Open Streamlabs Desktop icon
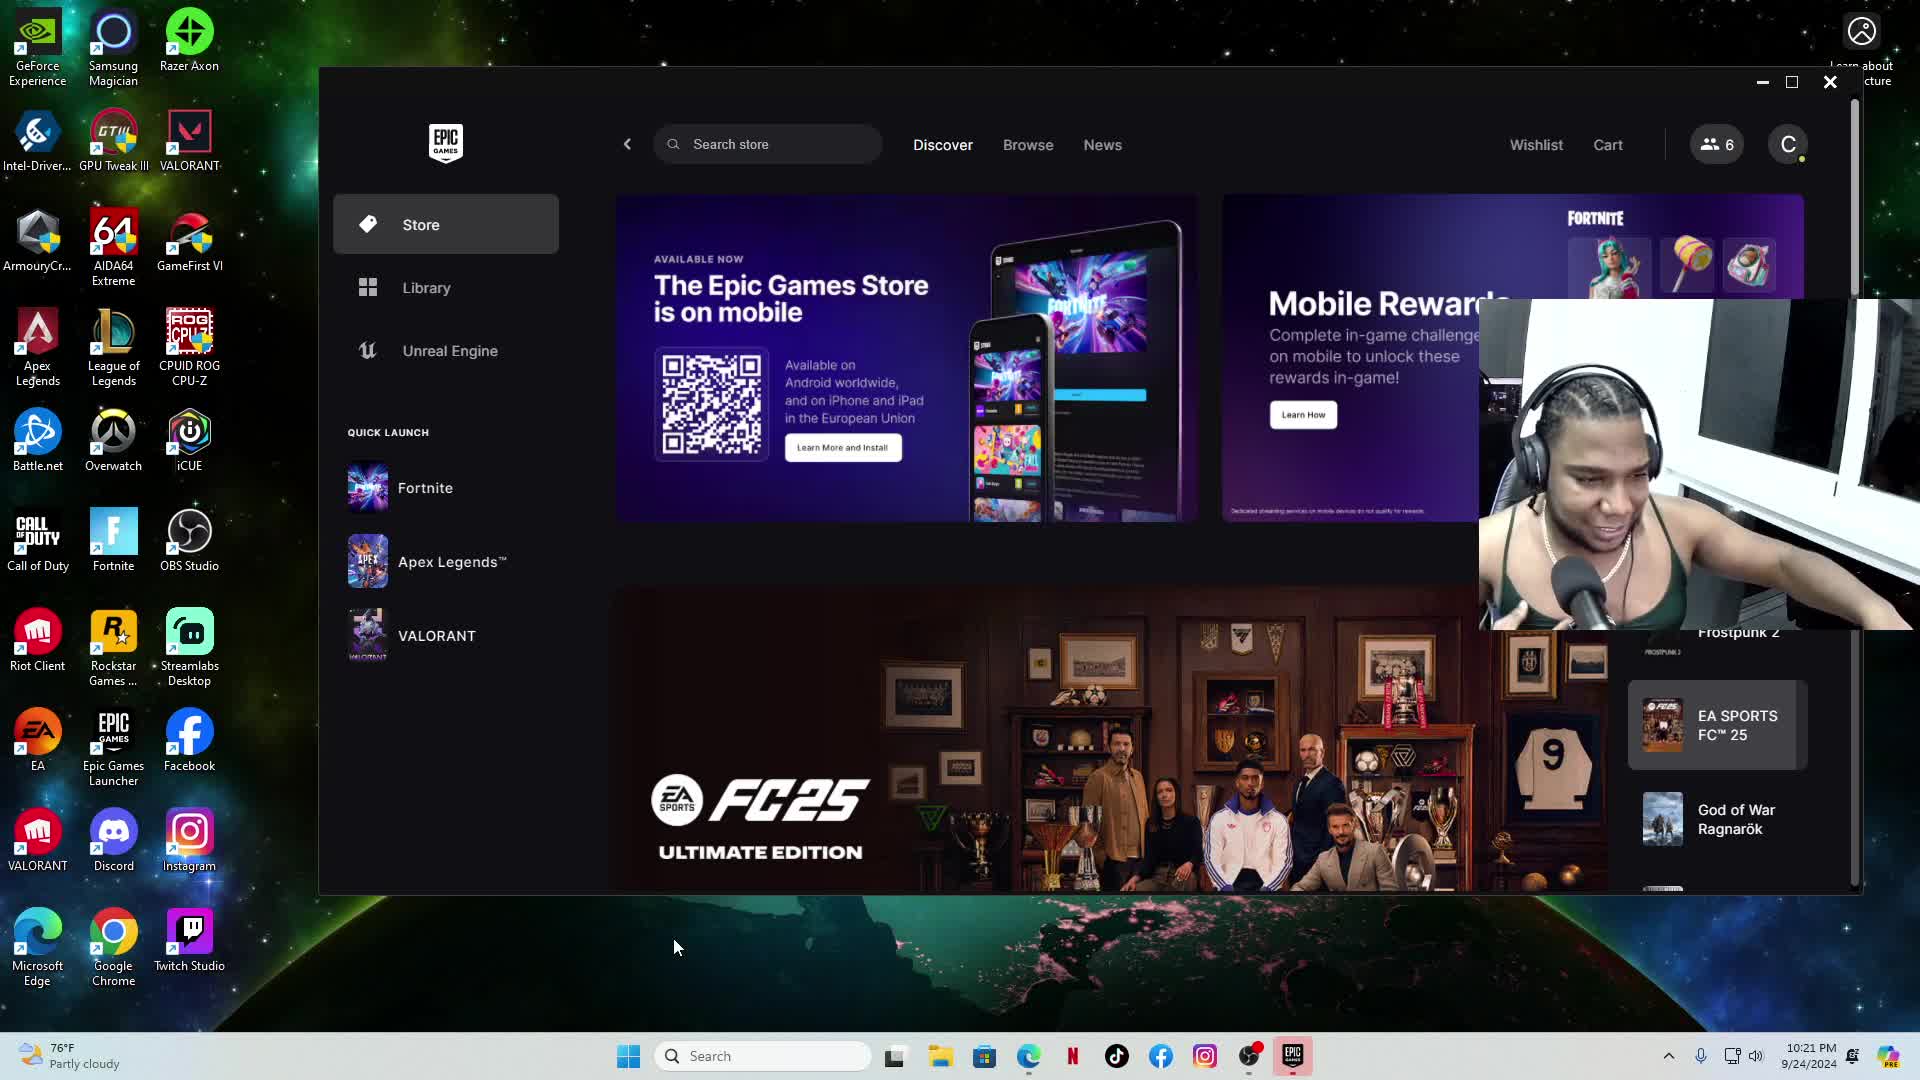Viewport: 1920px width, 1080px height. (189, 648)
